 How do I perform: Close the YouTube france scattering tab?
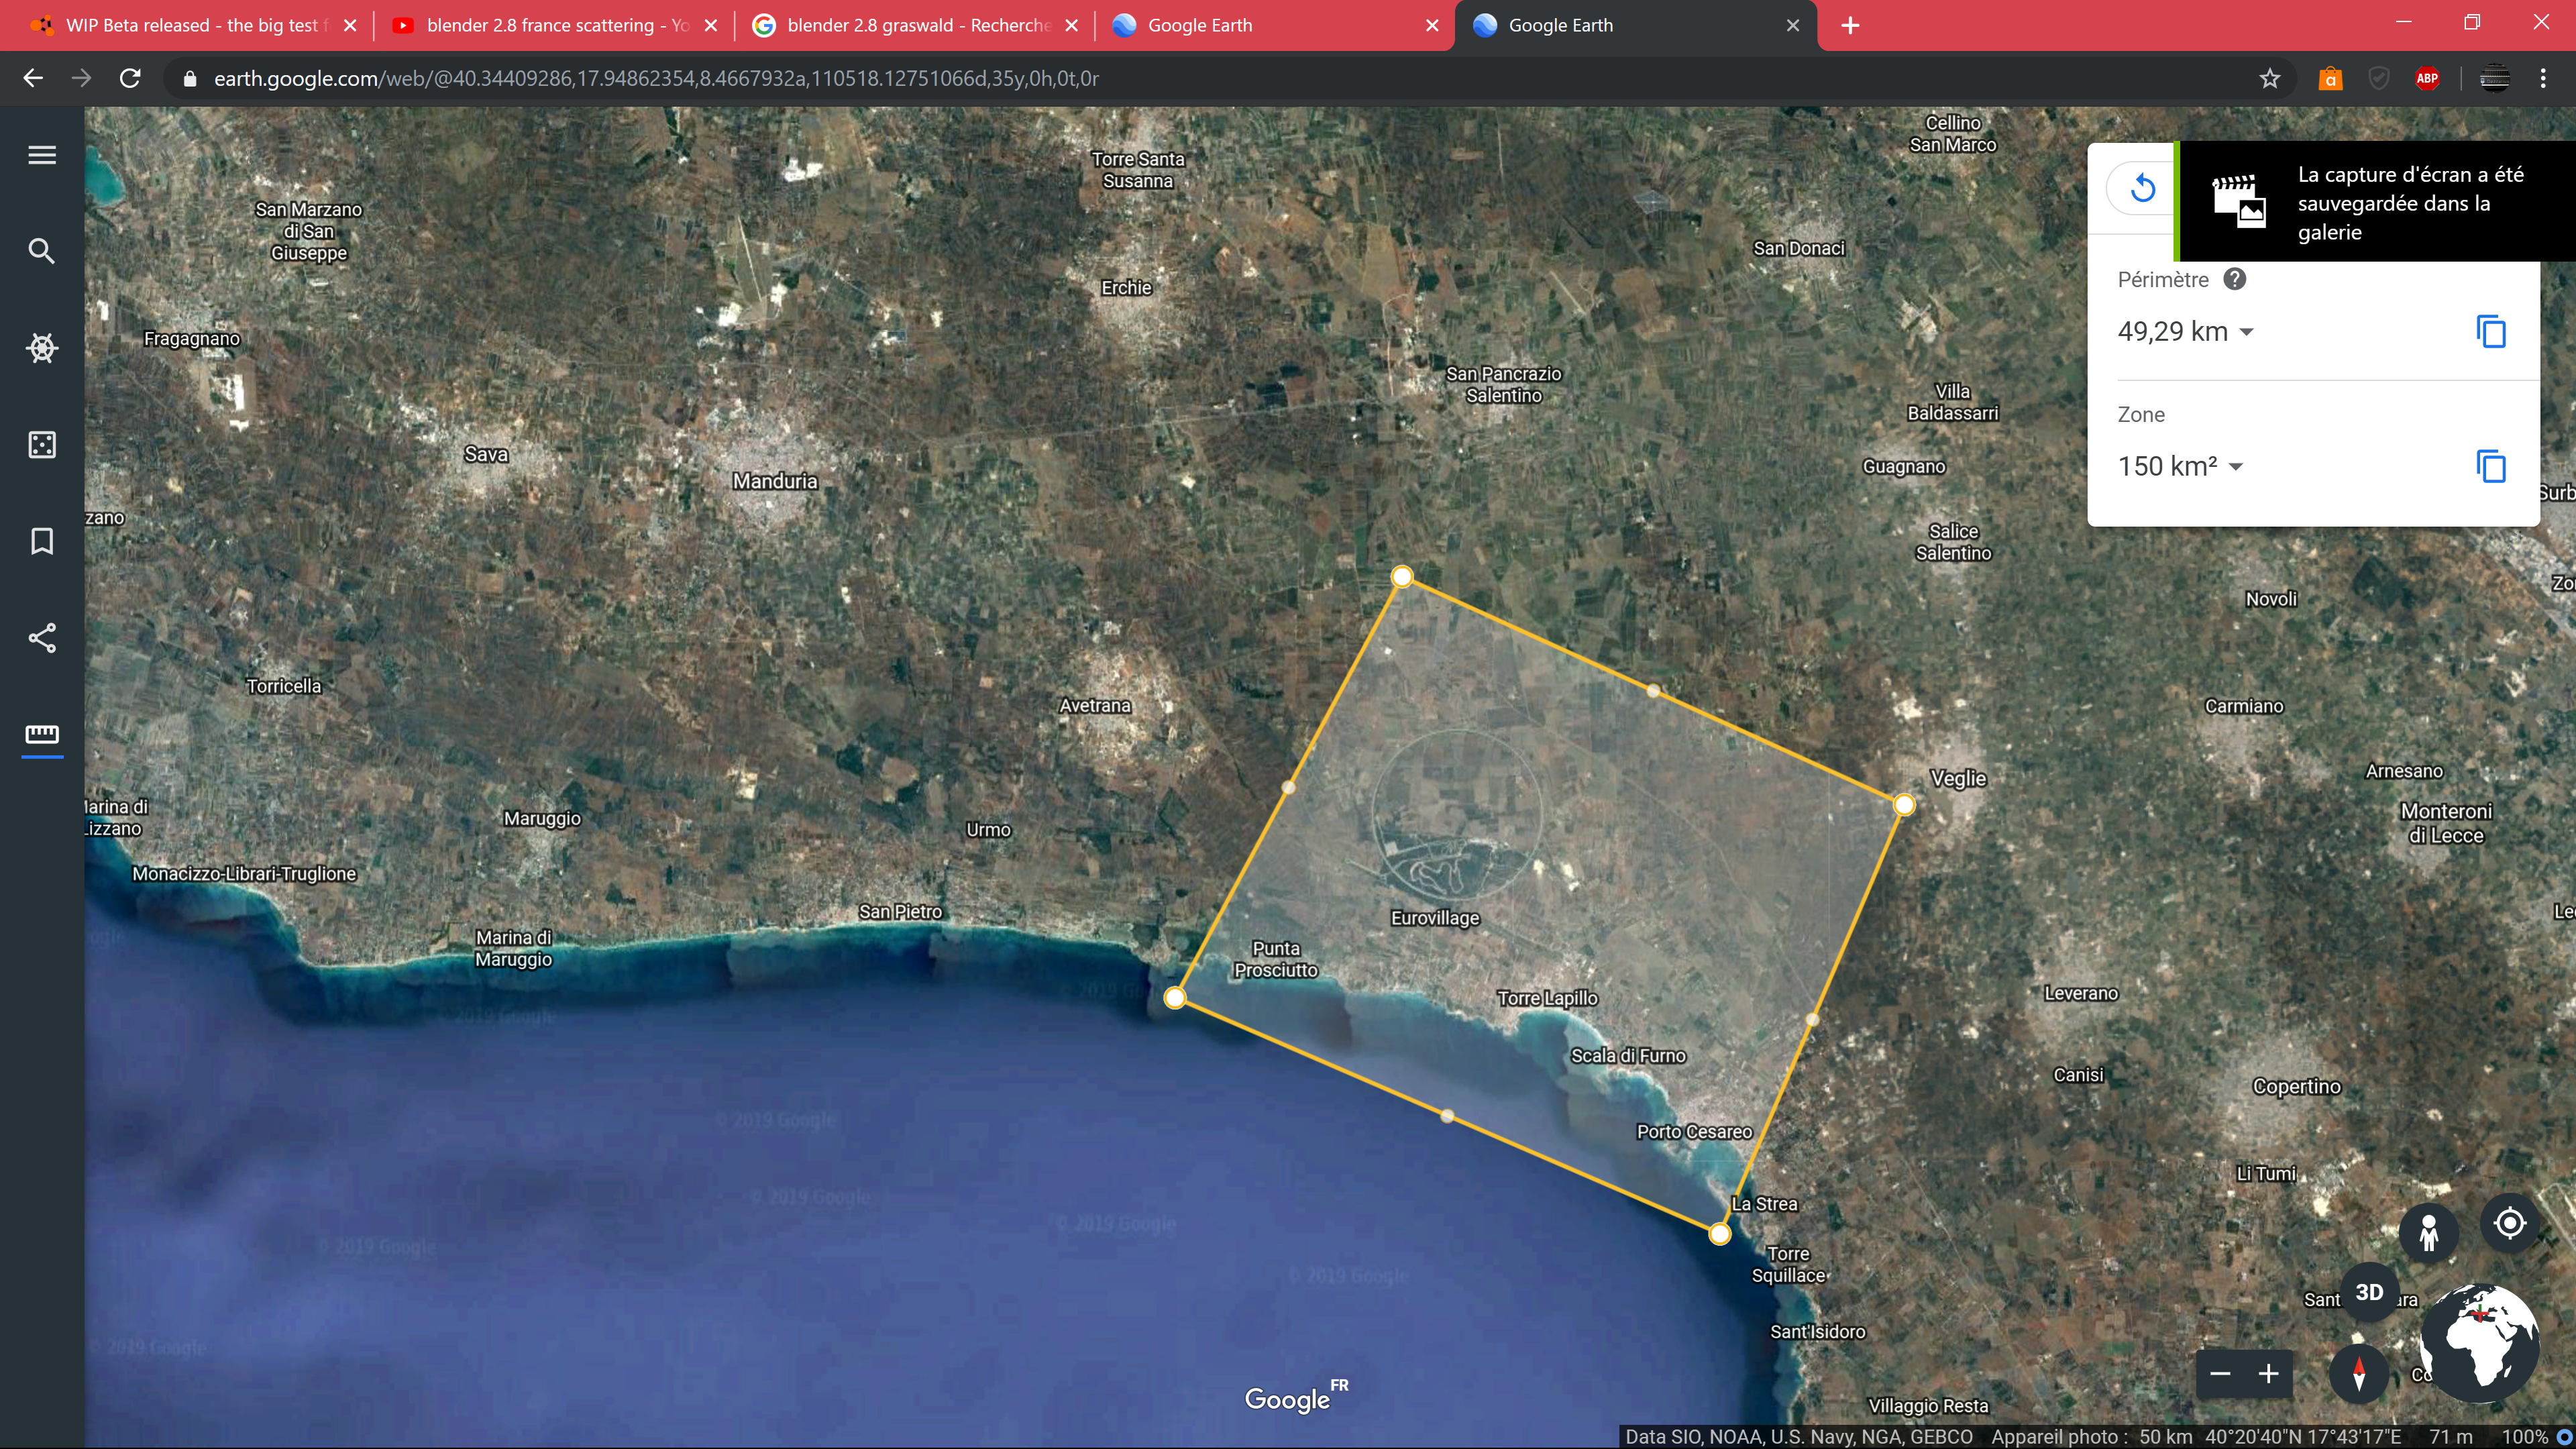711,26
